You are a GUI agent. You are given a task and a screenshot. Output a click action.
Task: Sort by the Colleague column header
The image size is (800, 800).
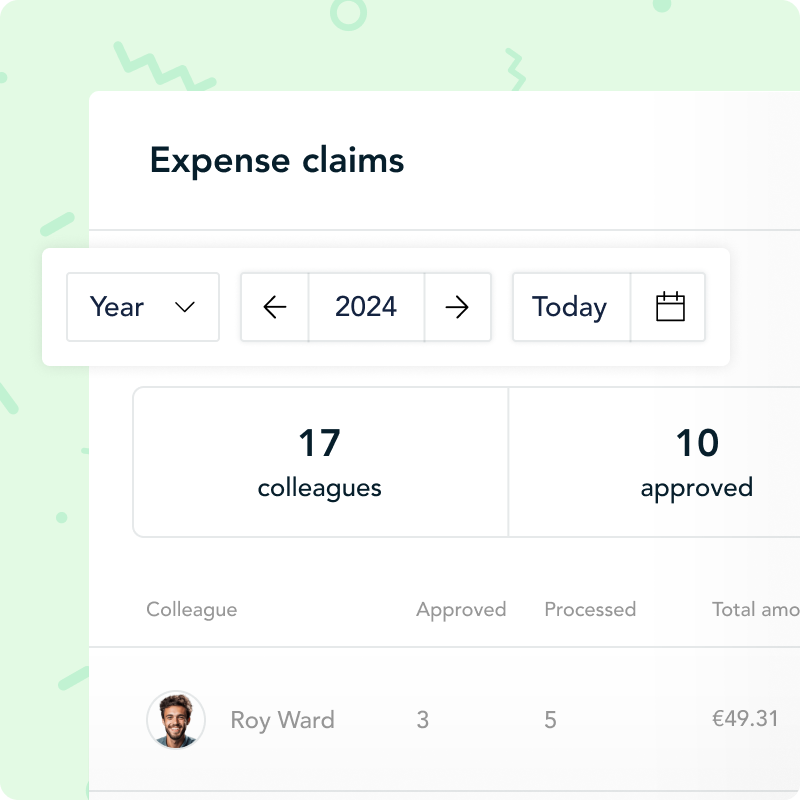192,609
